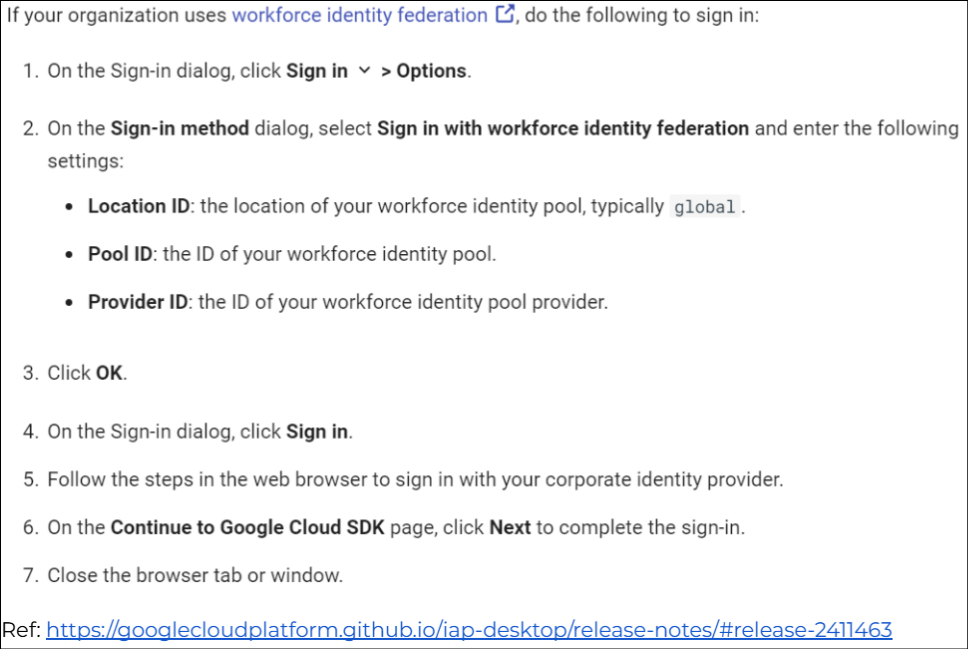Click bold Sign in with workforce identity federation

tap(563, 128)
